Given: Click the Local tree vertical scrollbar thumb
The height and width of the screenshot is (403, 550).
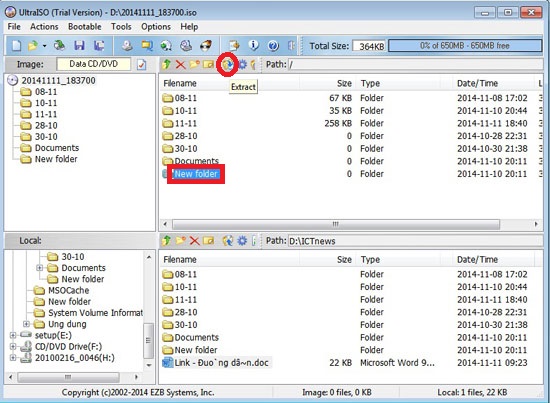Looking at the screenshot, I should click(x=149, y=340).
